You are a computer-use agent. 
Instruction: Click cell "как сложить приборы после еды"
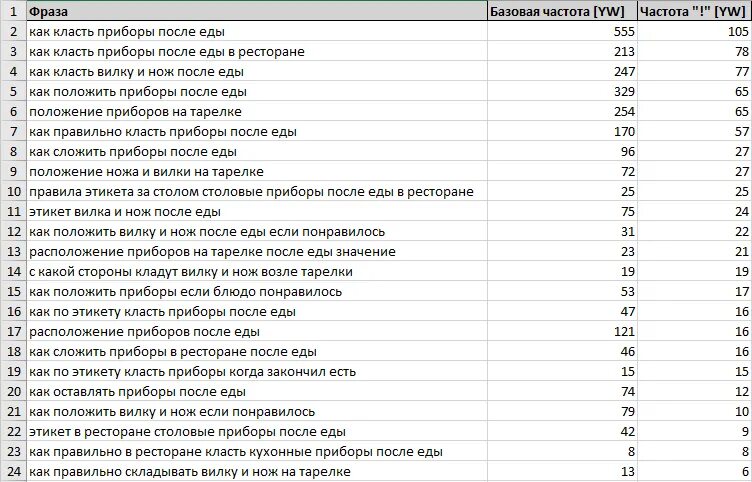[257, 152]
